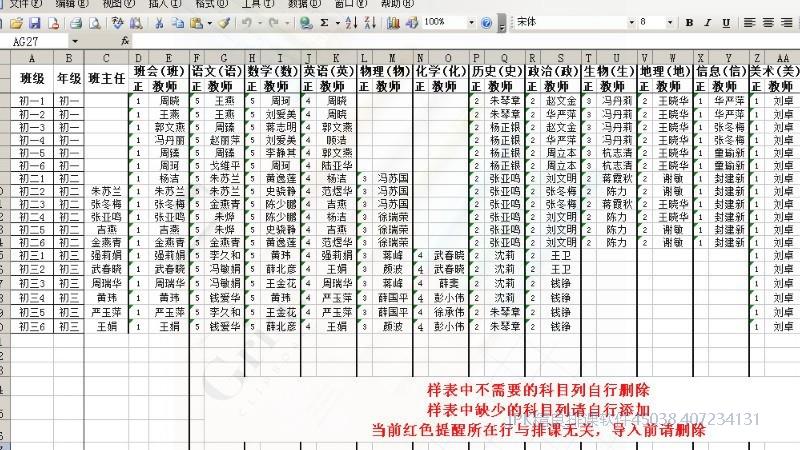Viewport: 800px width, 450px height.
Task: Open the Paste options dropdown arrow
Action: 209,23
